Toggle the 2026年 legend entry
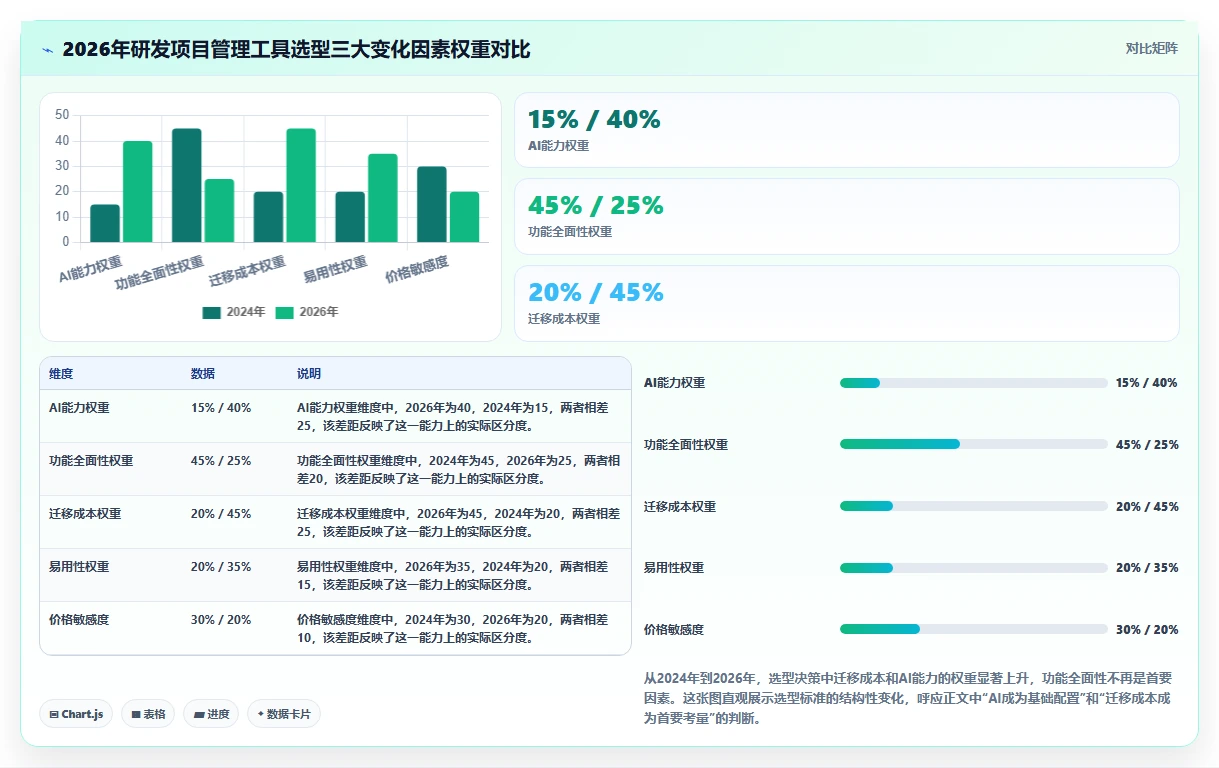Screen dimensions: 1219x768 coord(307,312)
